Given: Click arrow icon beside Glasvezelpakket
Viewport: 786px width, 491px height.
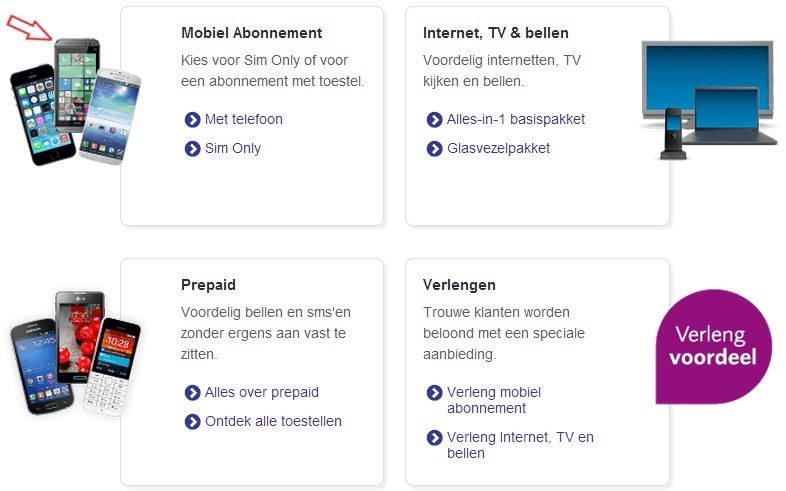Looking at the screenshot, I should [x=434, y=149].
